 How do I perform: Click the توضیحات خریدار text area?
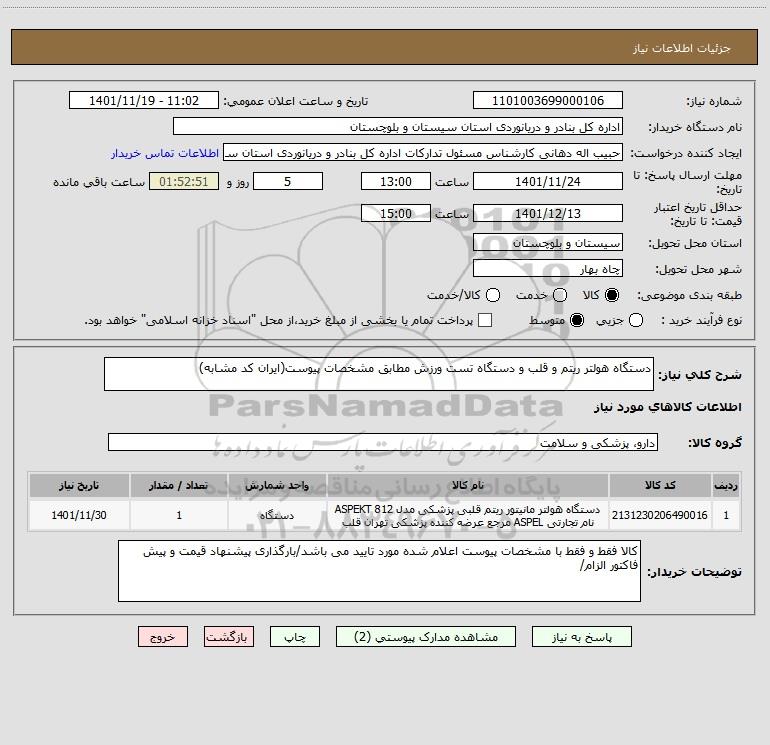coord(379,571)
